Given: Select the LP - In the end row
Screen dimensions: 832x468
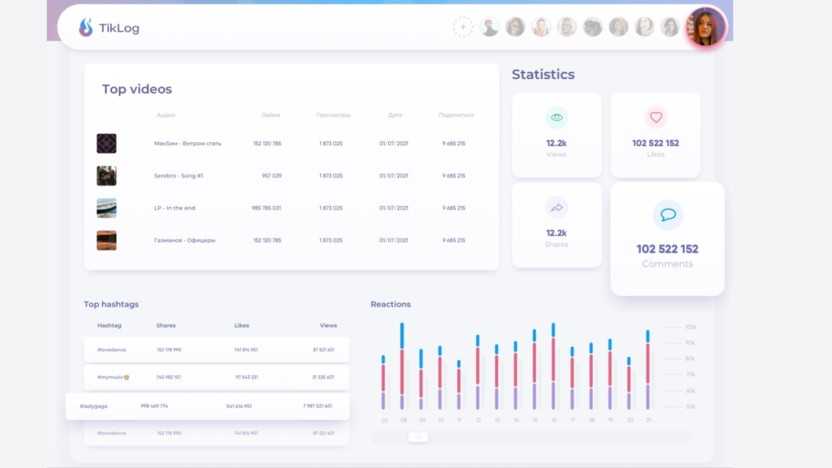Looking at the screenshot, I should tap(290, 208).
